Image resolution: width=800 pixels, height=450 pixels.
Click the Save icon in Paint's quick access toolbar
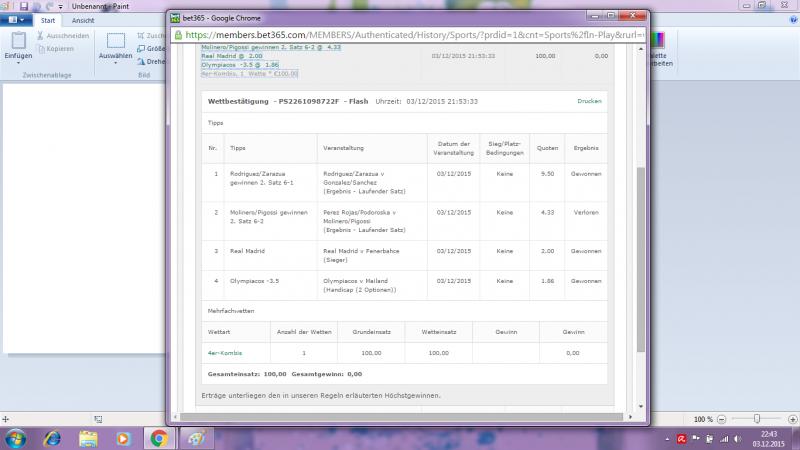23,6
